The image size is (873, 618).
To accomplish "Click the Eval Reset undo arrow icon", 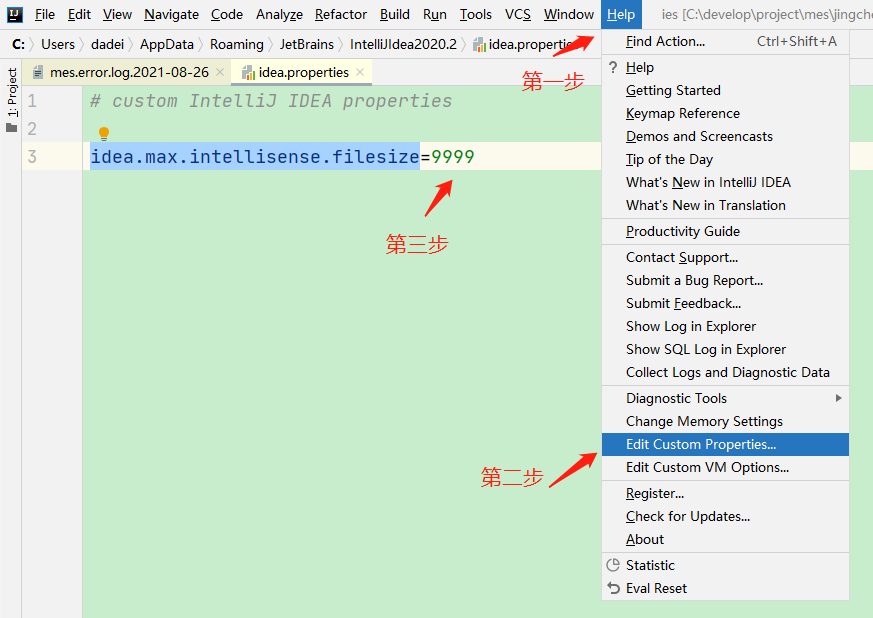I will pyautogui.click(x=613, y=588).
